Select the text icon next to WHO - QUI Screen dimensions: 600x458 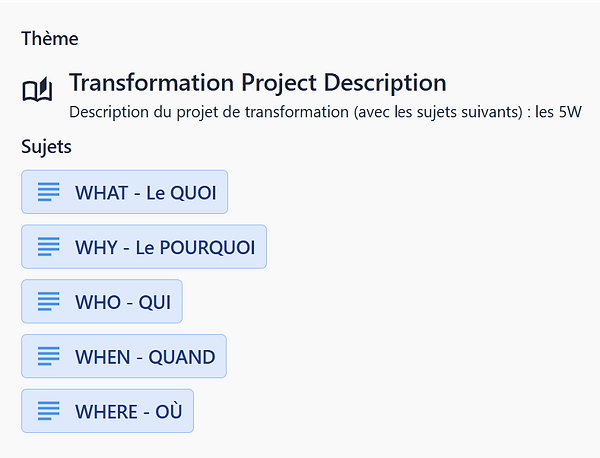[x=49, y=301]
